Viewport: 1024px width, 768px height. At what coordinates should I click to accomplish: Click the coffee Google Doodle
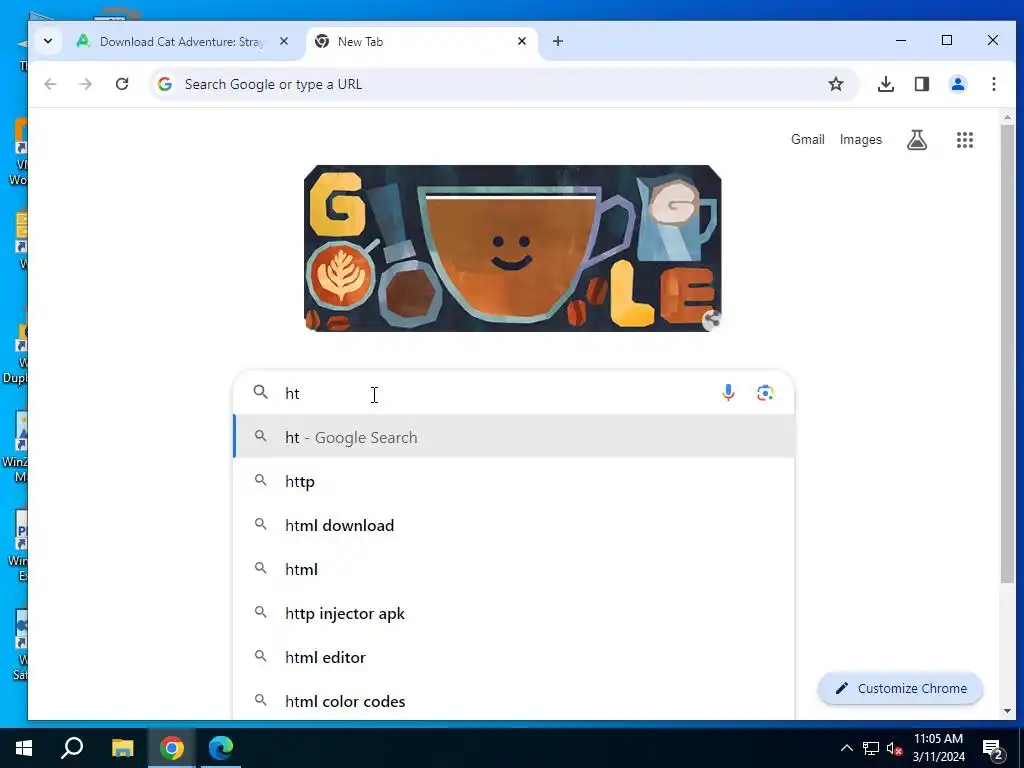[x=512, y=248]
